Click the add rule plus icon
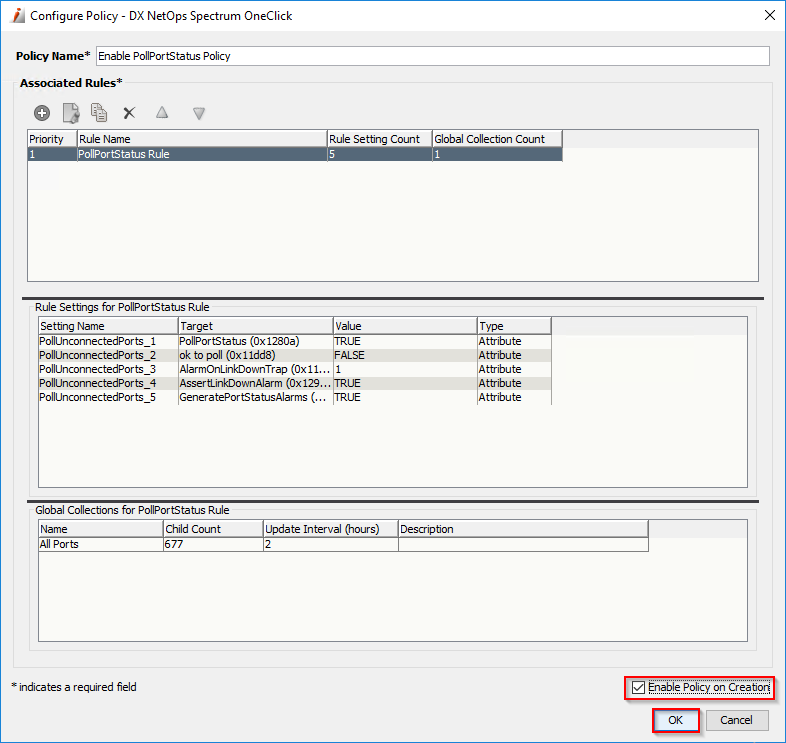Viewport: 786px width, 743px height. click(x=42, y=113)
